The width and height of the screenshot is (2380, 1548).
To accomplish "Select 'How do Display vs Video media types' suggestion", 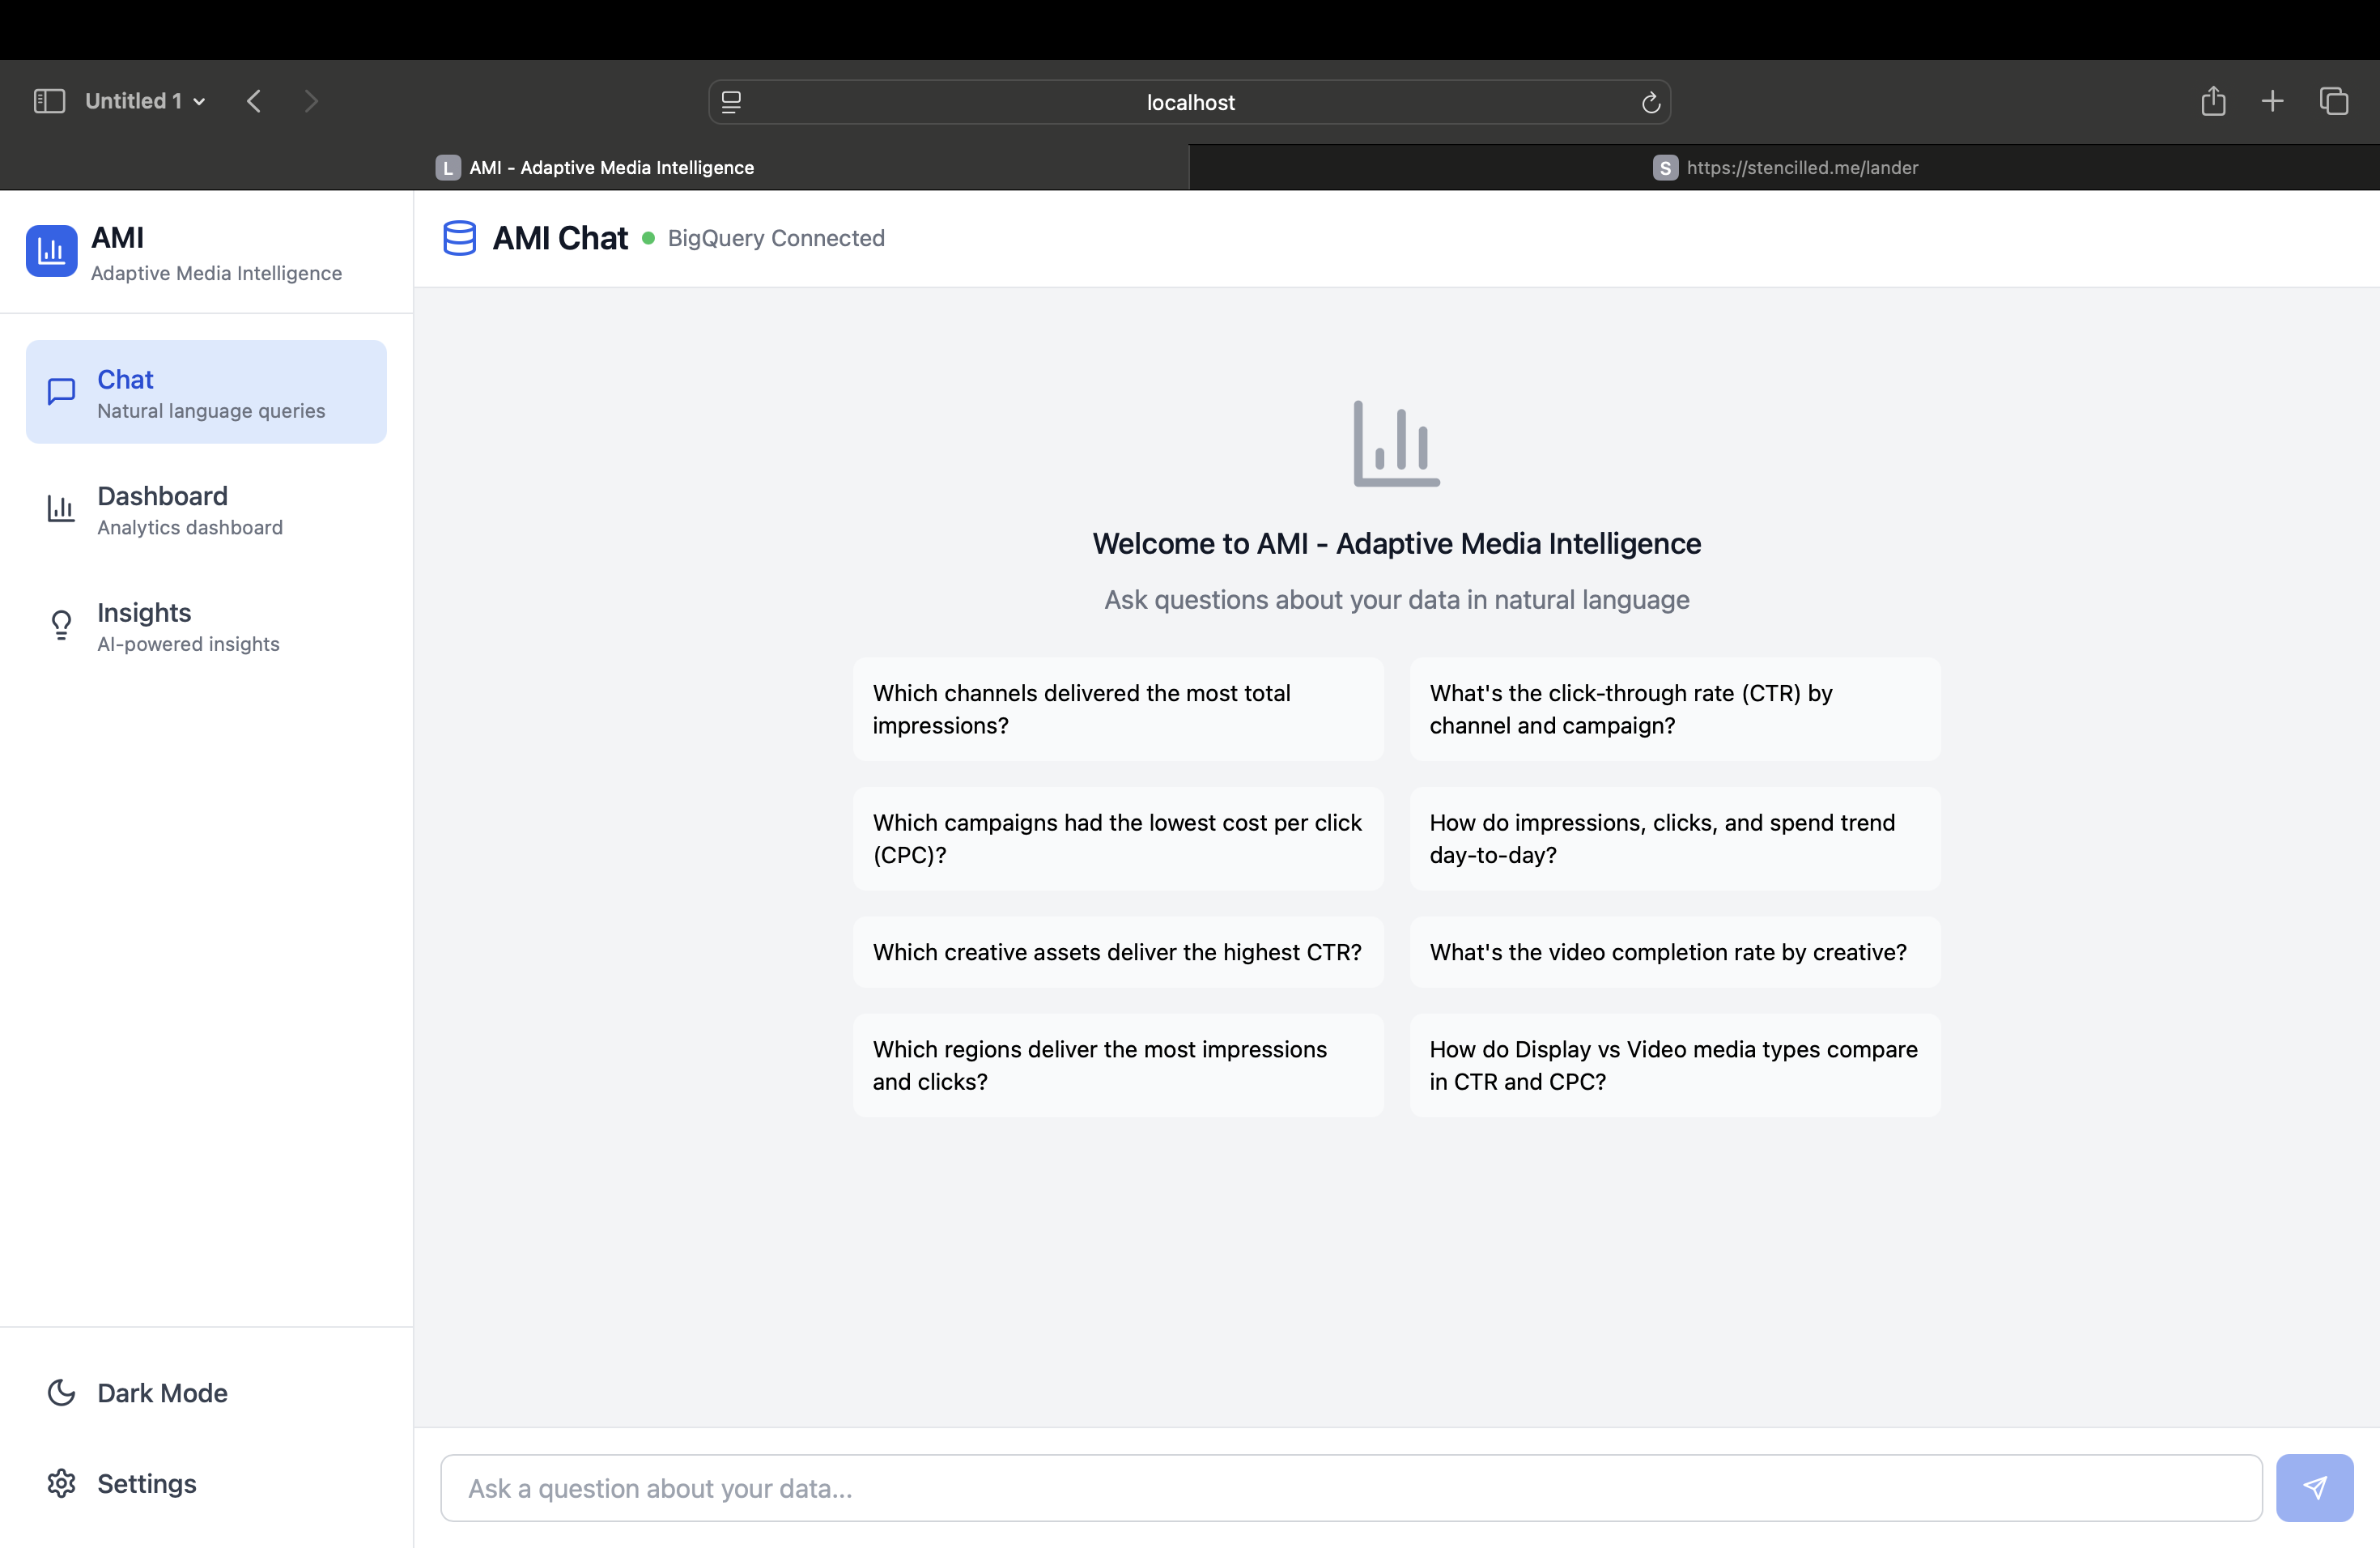I will coord(1675,1065).
